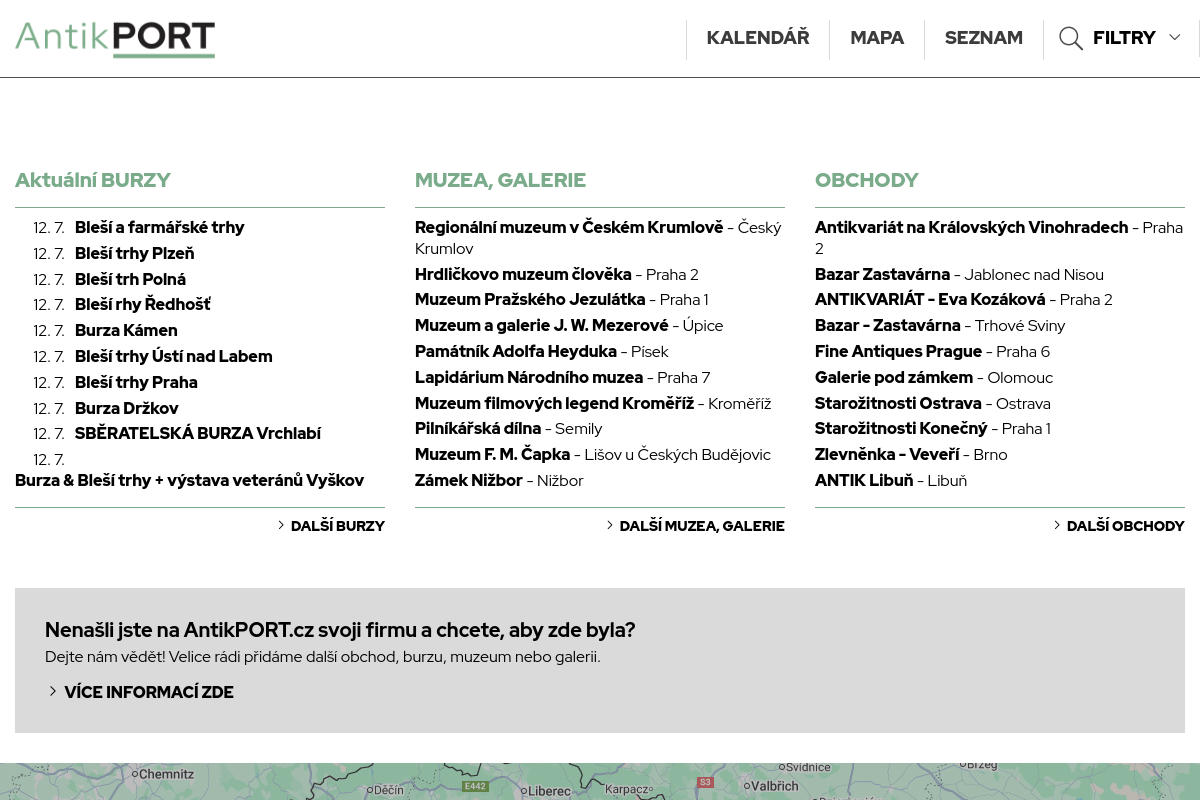Click Liberec on the map

click(549, 790)
